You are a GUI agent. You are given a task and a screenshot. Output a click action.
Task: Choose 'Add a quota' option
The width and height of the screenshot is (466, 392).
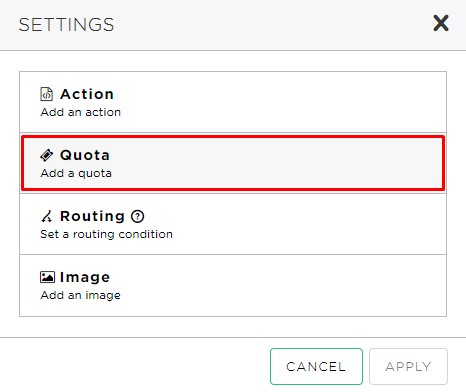pyautogui.click(x=76, y=173)
